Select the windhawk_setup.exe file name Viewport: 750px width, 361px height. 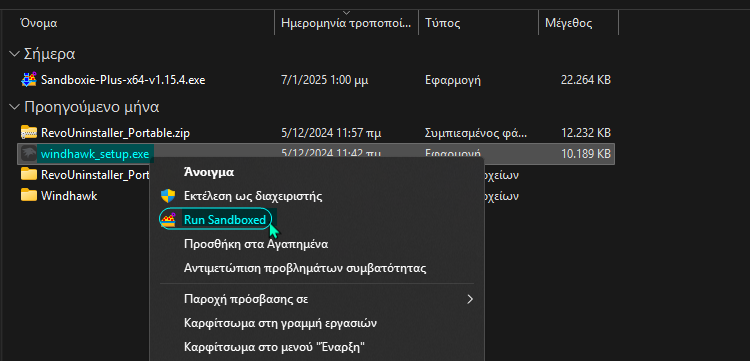coord(95,154)
